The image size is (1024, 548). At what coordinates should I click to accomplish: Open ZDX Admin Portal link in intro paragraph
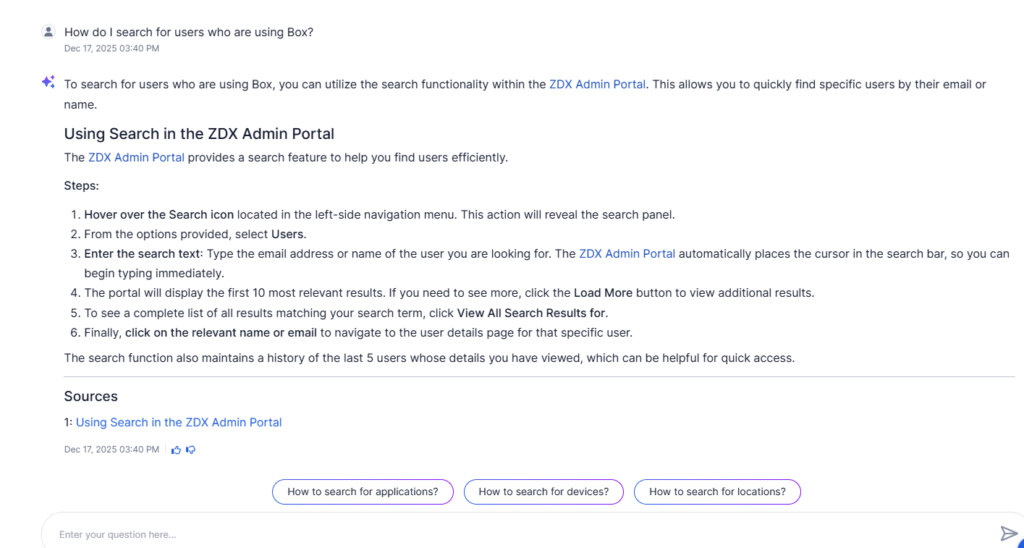597,84
